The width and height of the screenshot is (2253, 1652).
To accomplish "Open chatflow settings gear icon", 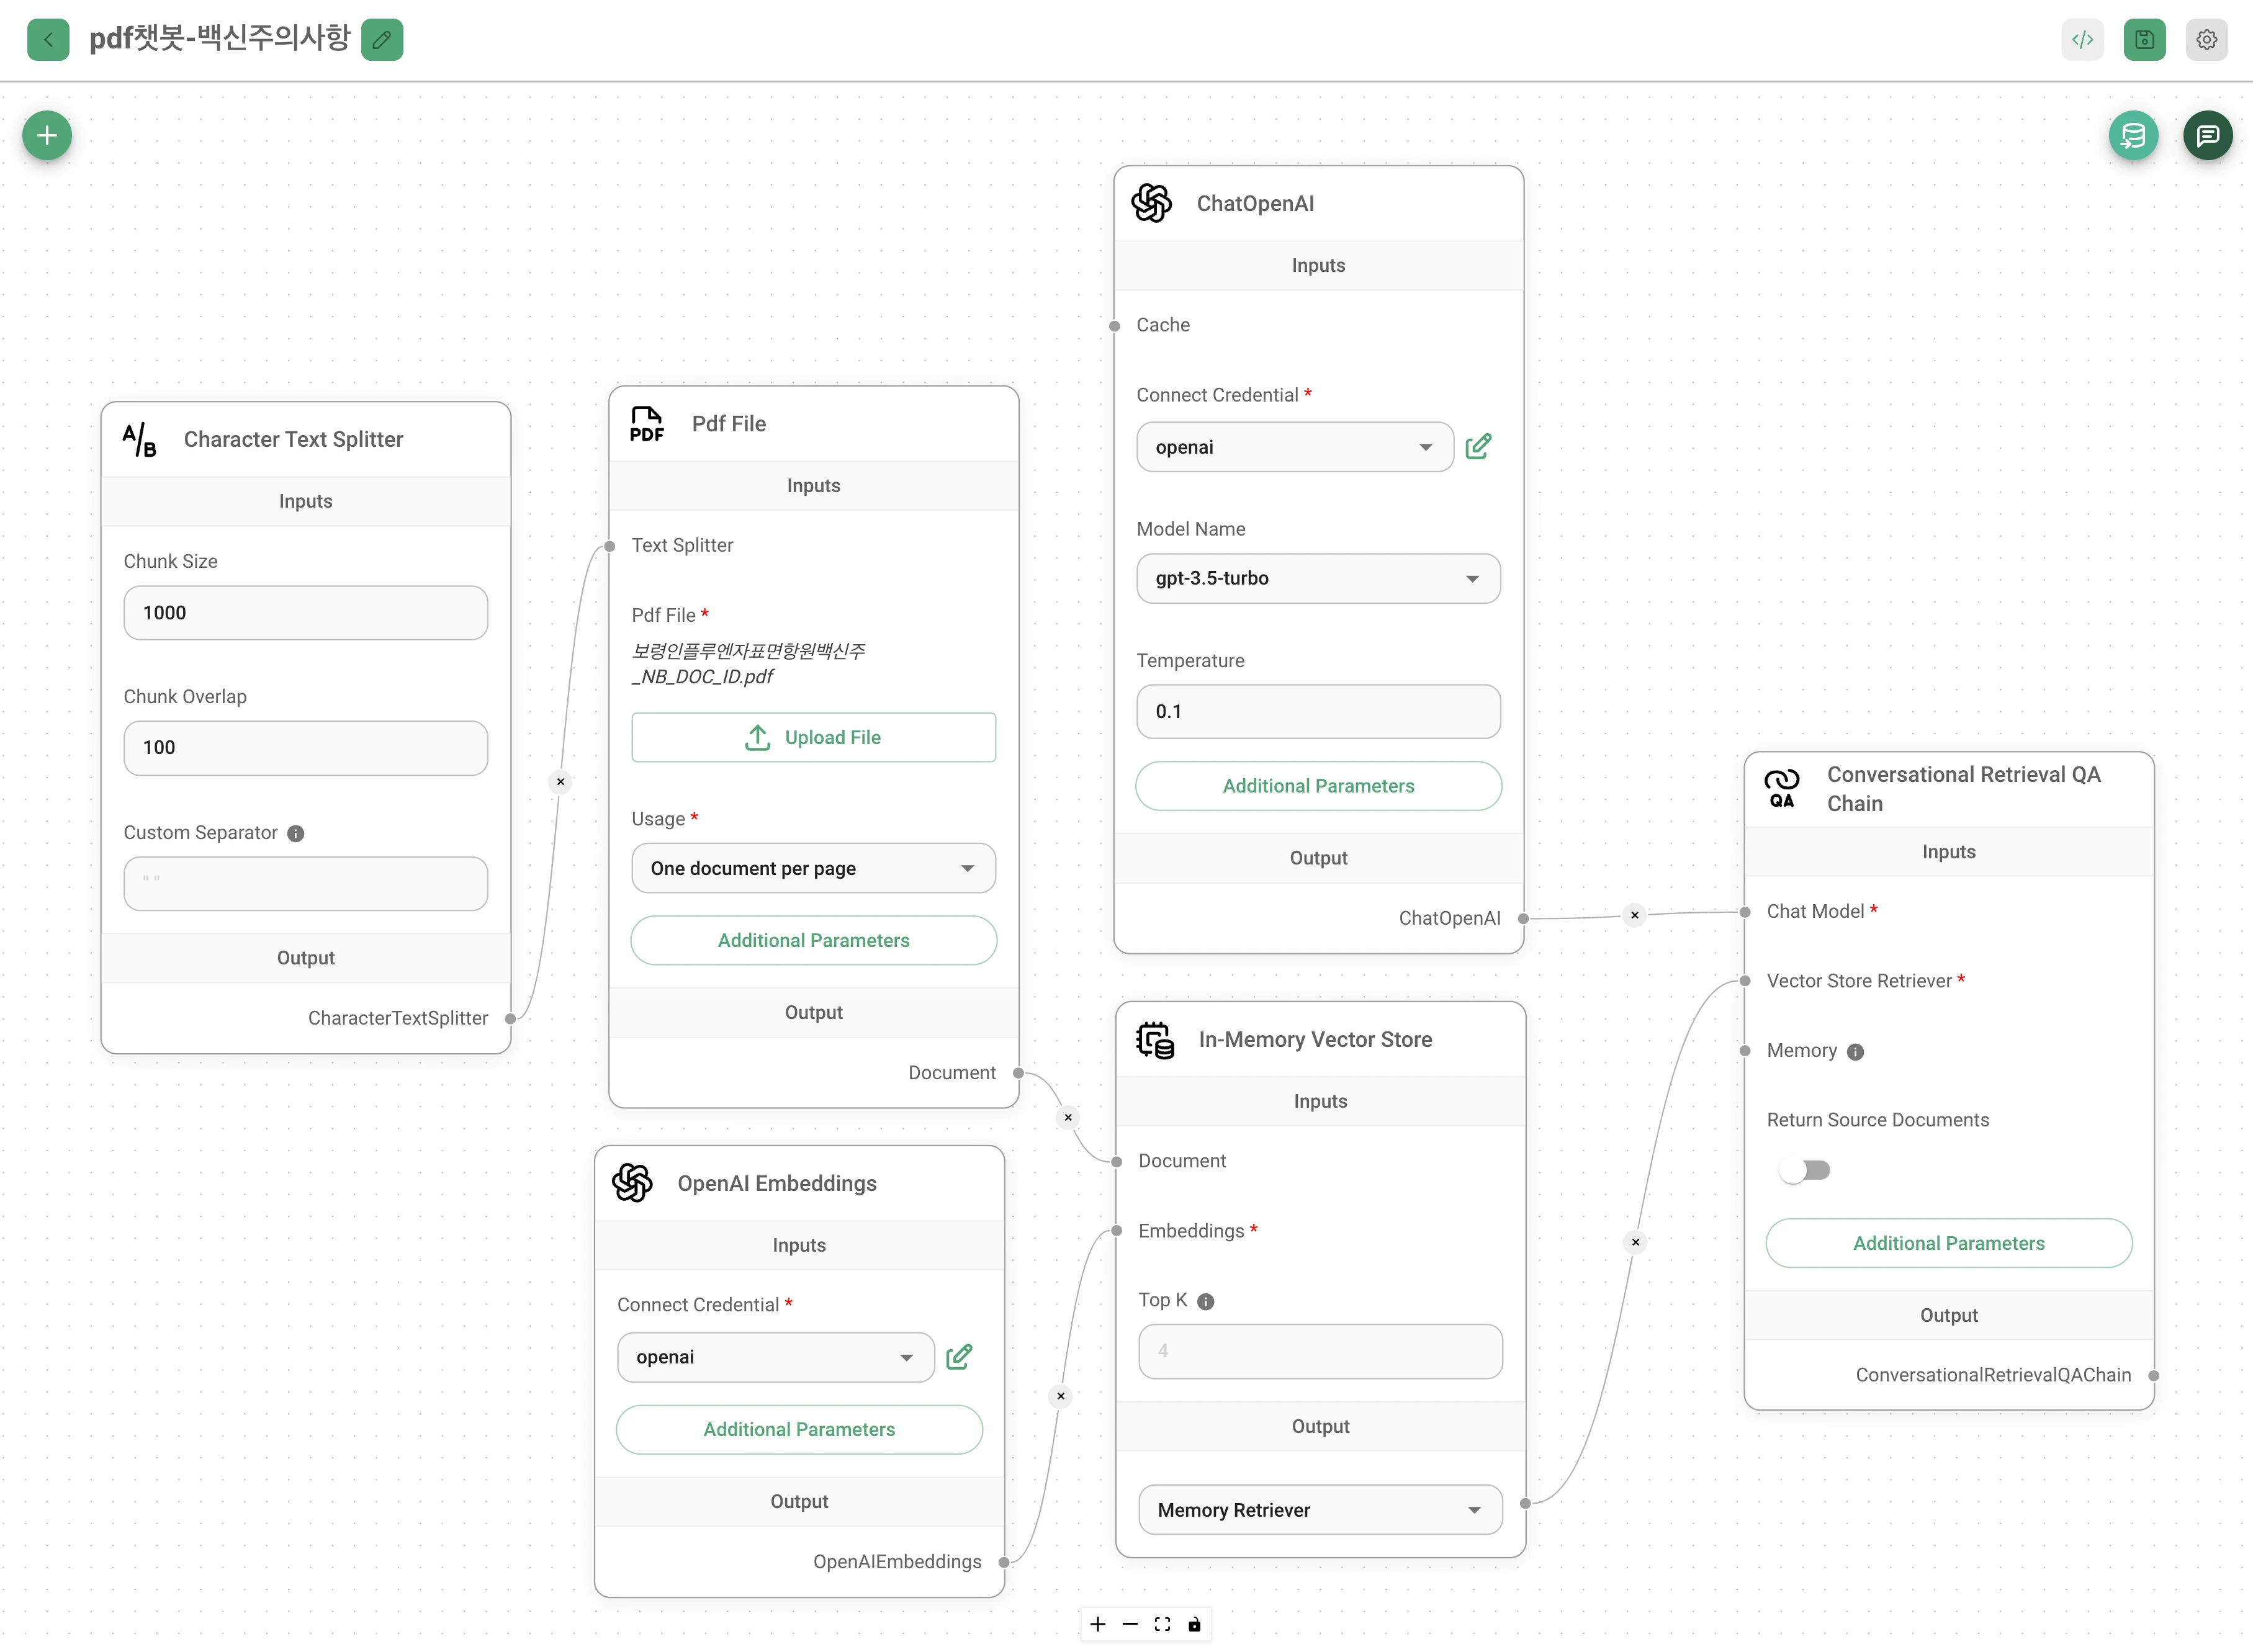I will pyautogui.click(x=2207, y=40).
